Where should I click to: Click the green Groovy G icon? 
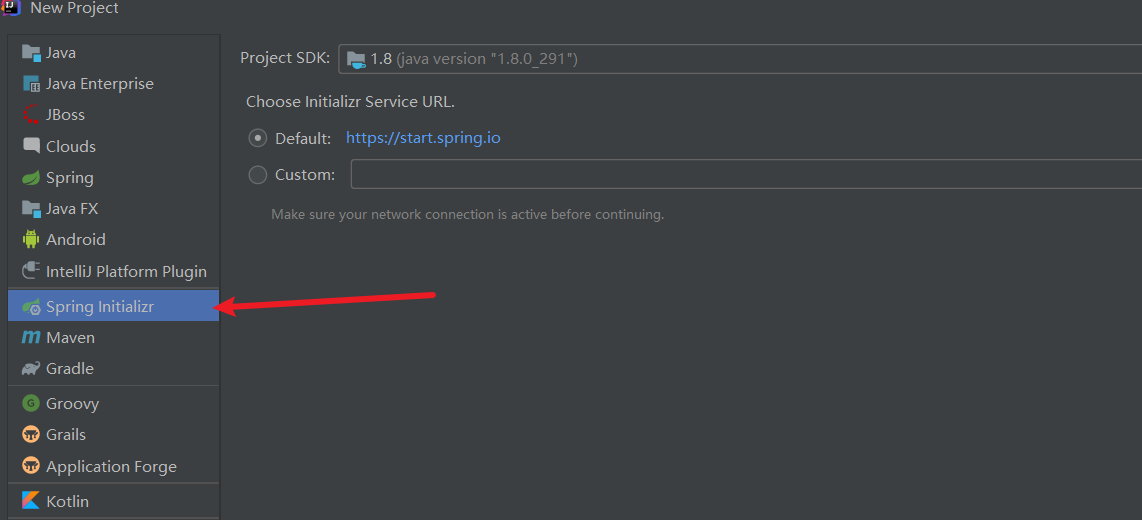pos(31,403)
